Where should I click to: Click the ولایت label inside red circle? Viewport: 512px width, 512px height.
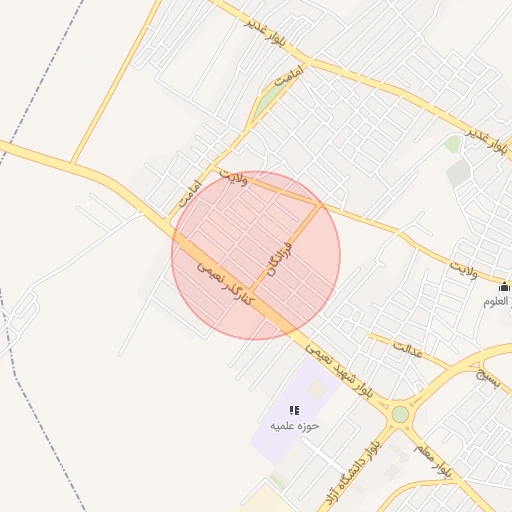point(233,178)
